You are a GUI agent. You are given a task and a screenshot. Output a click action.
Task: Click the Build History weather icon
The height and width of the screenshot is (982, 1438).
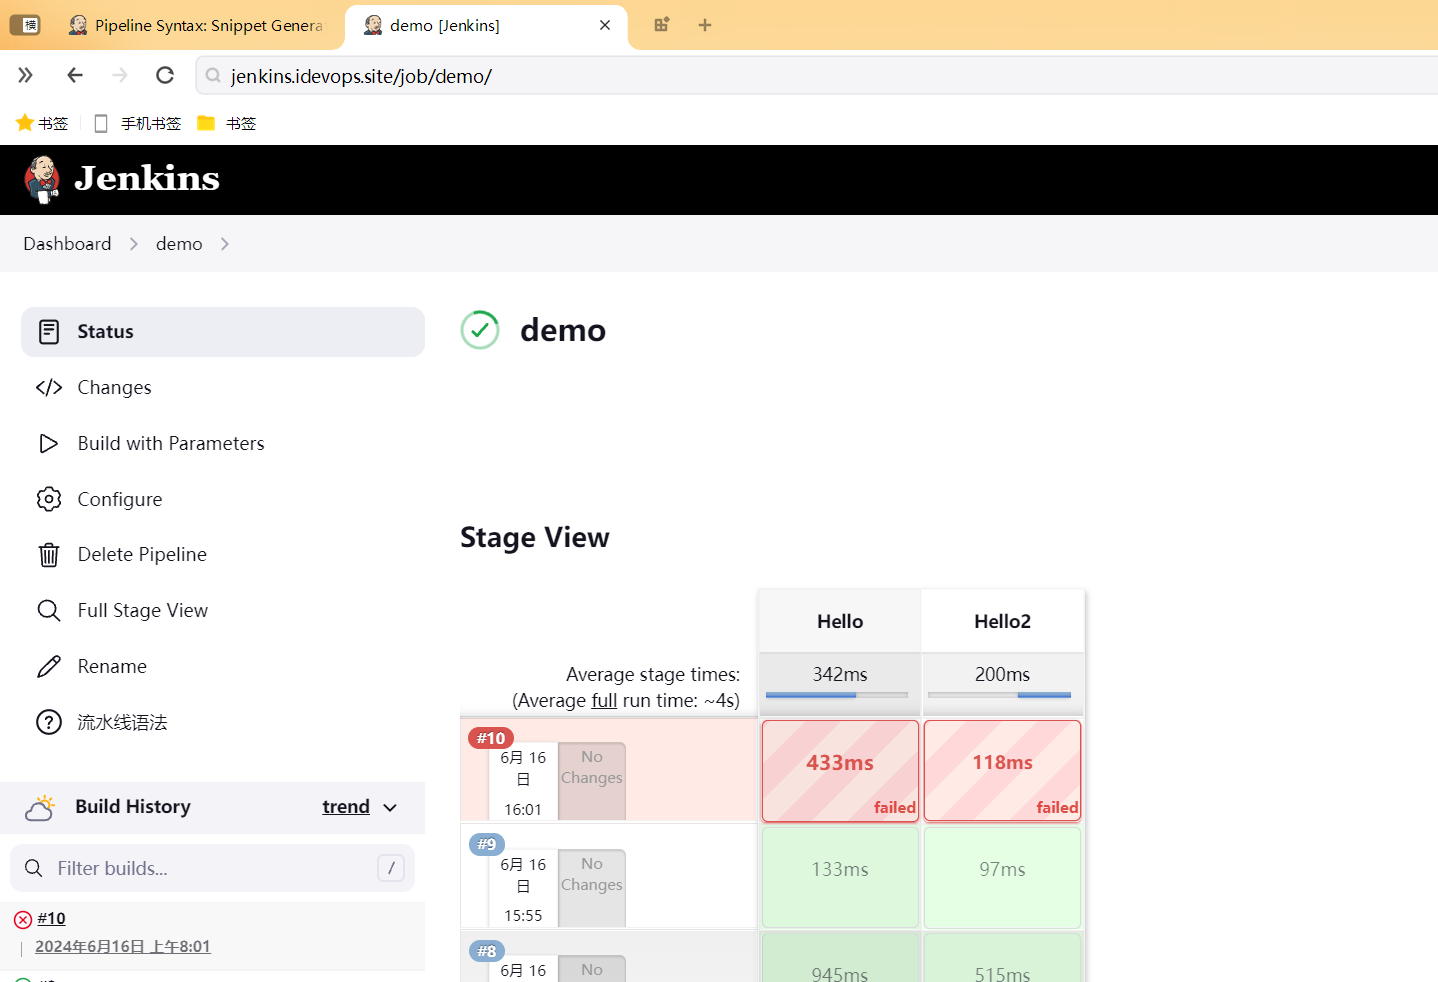pyautogui.click(x=40, y=808)
